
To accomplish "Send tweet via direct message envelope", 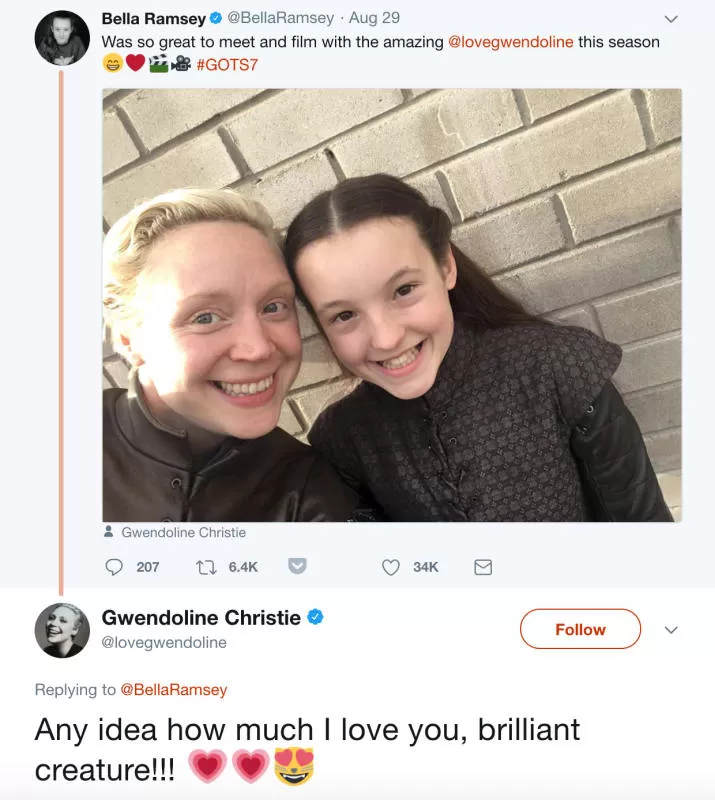I will coord(482,566).
